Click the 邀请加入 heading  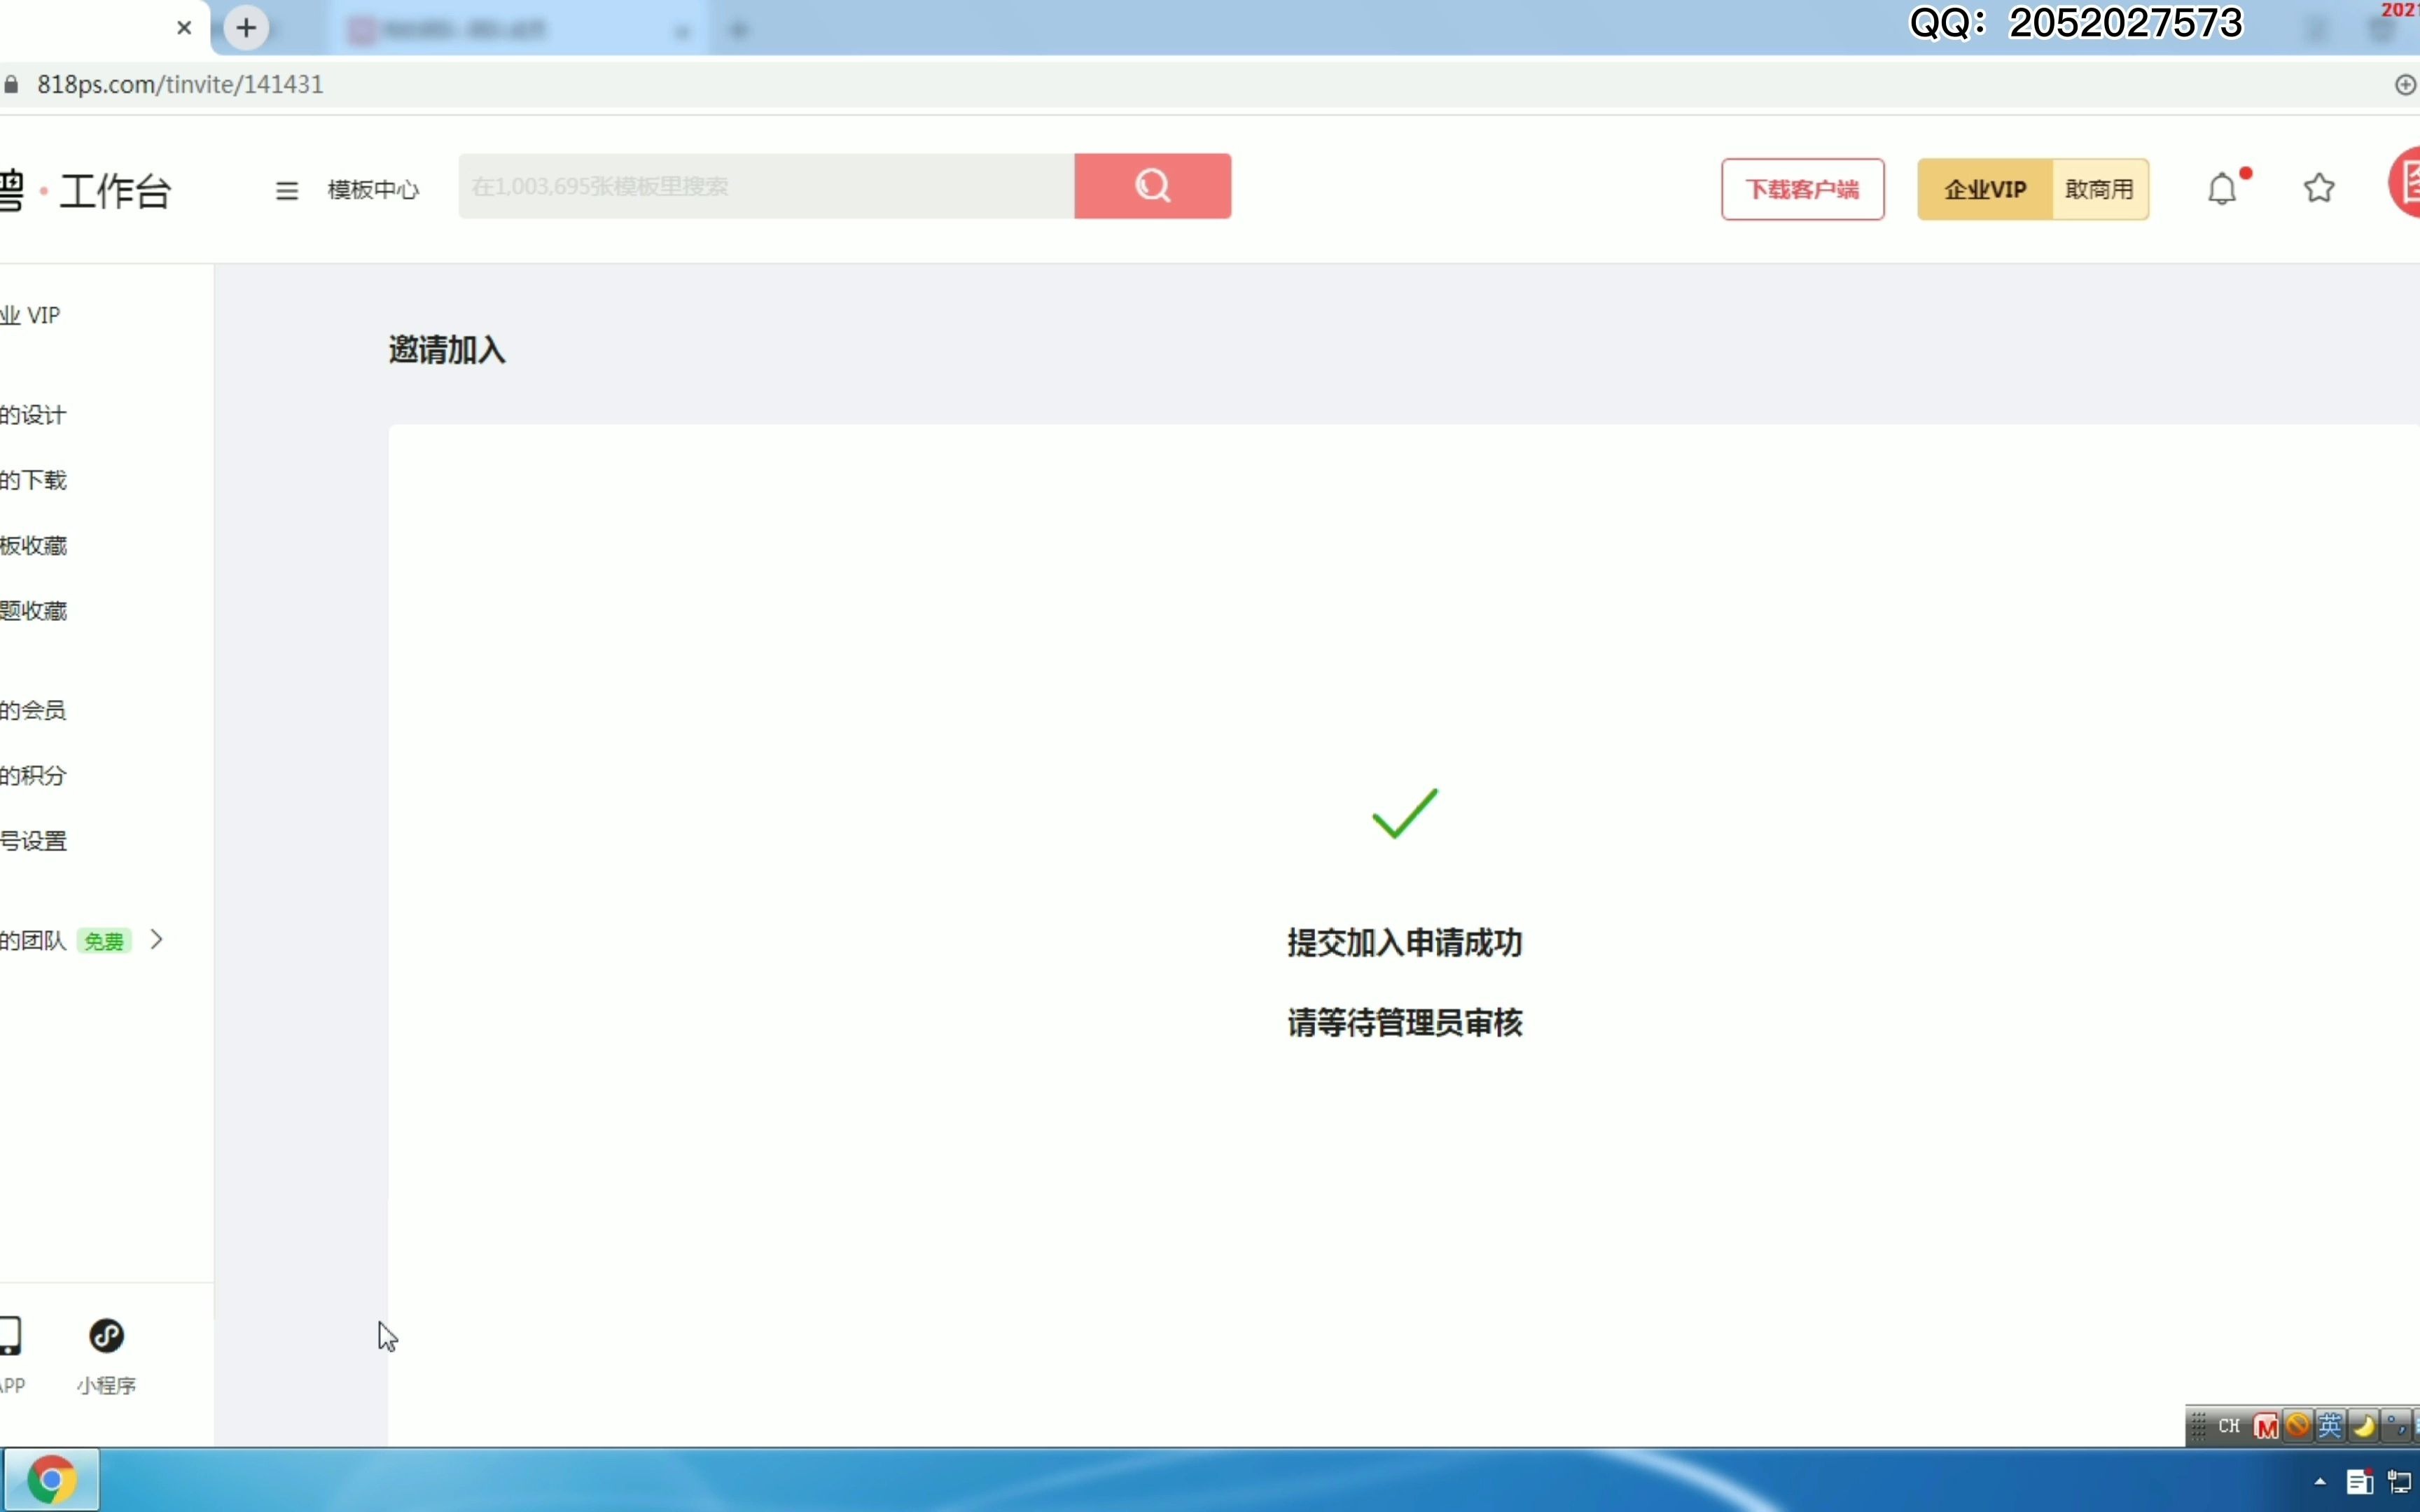point(447,350)
